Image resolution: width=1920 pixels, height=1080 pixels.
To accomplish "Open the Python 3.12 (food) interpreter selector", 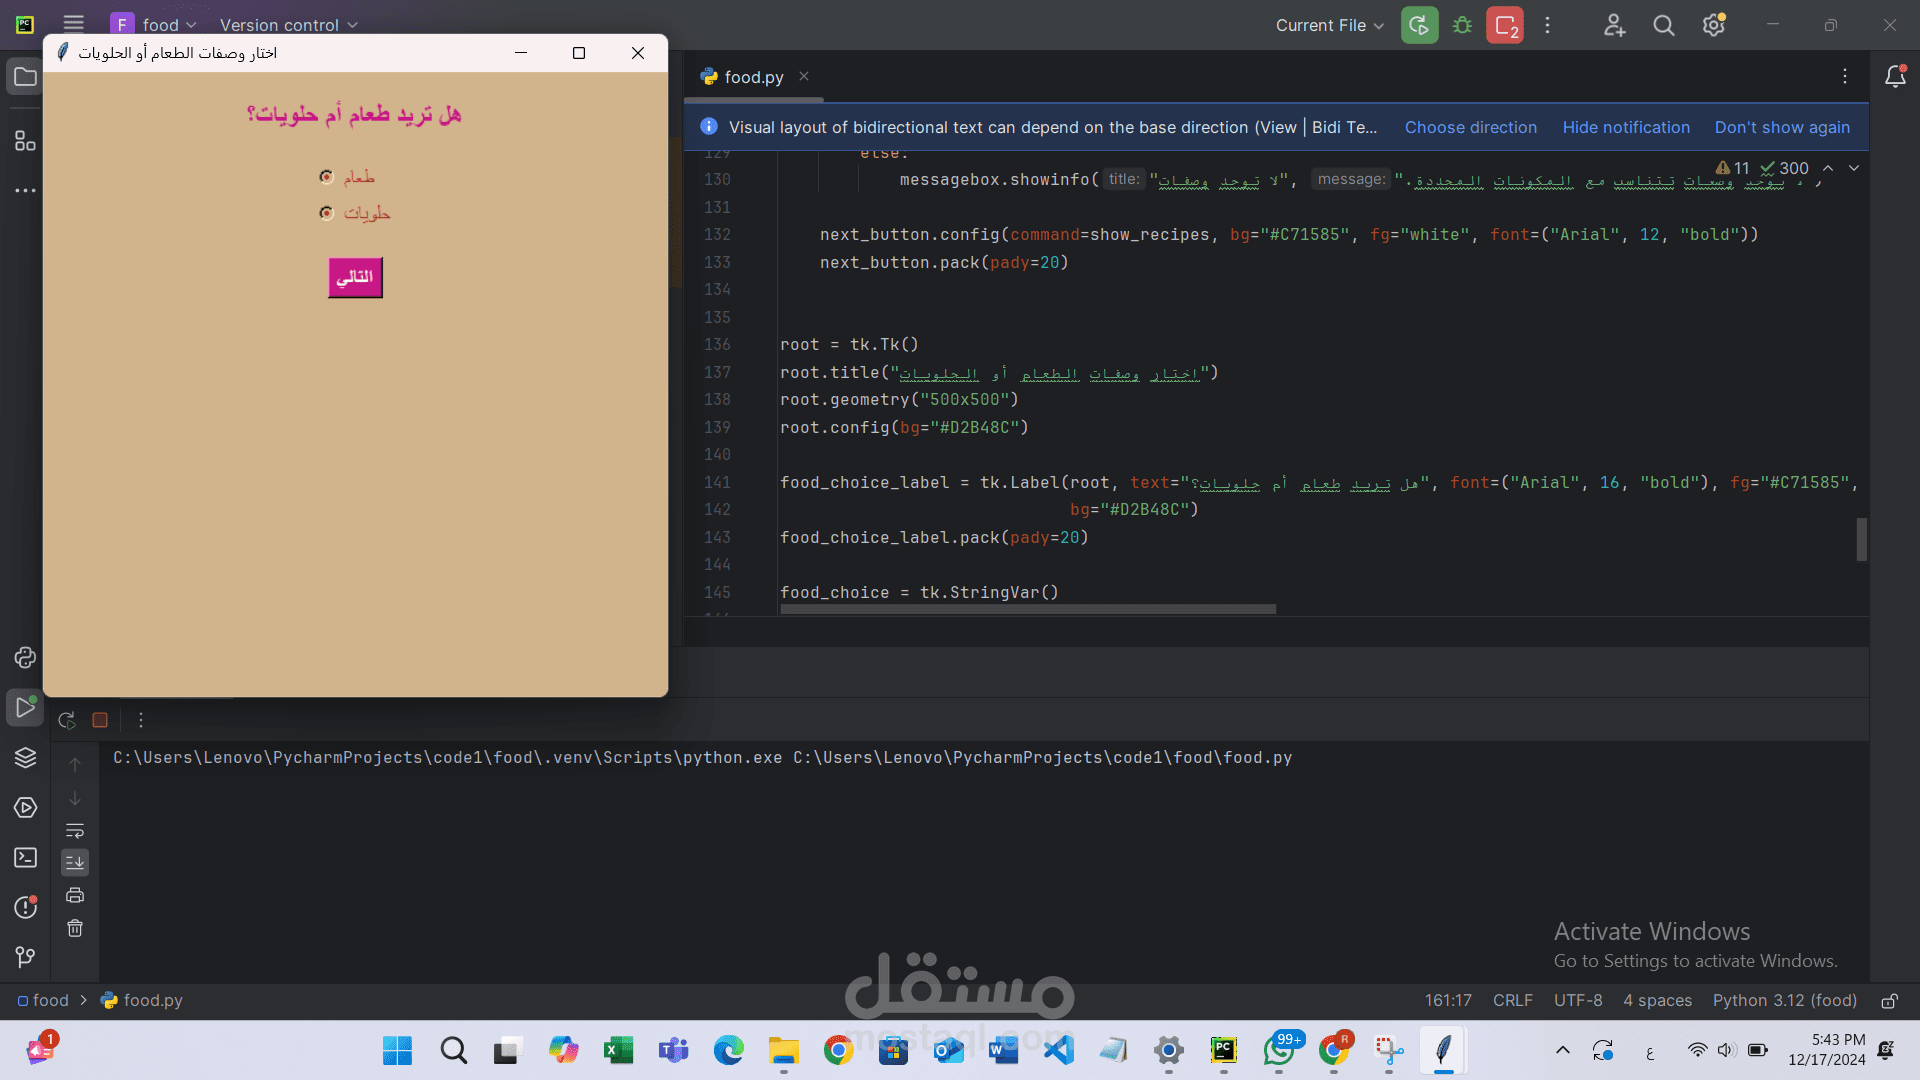I will 1784,1000.
